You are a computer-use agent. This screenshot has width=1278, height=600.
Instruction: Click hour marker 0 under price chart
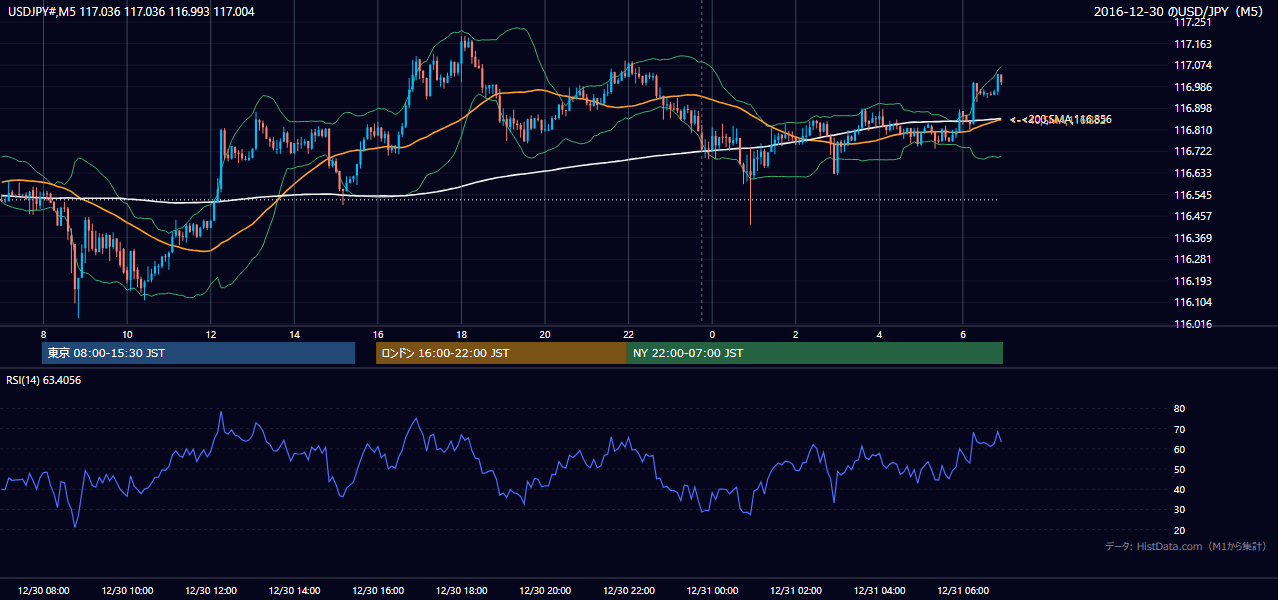712,334
